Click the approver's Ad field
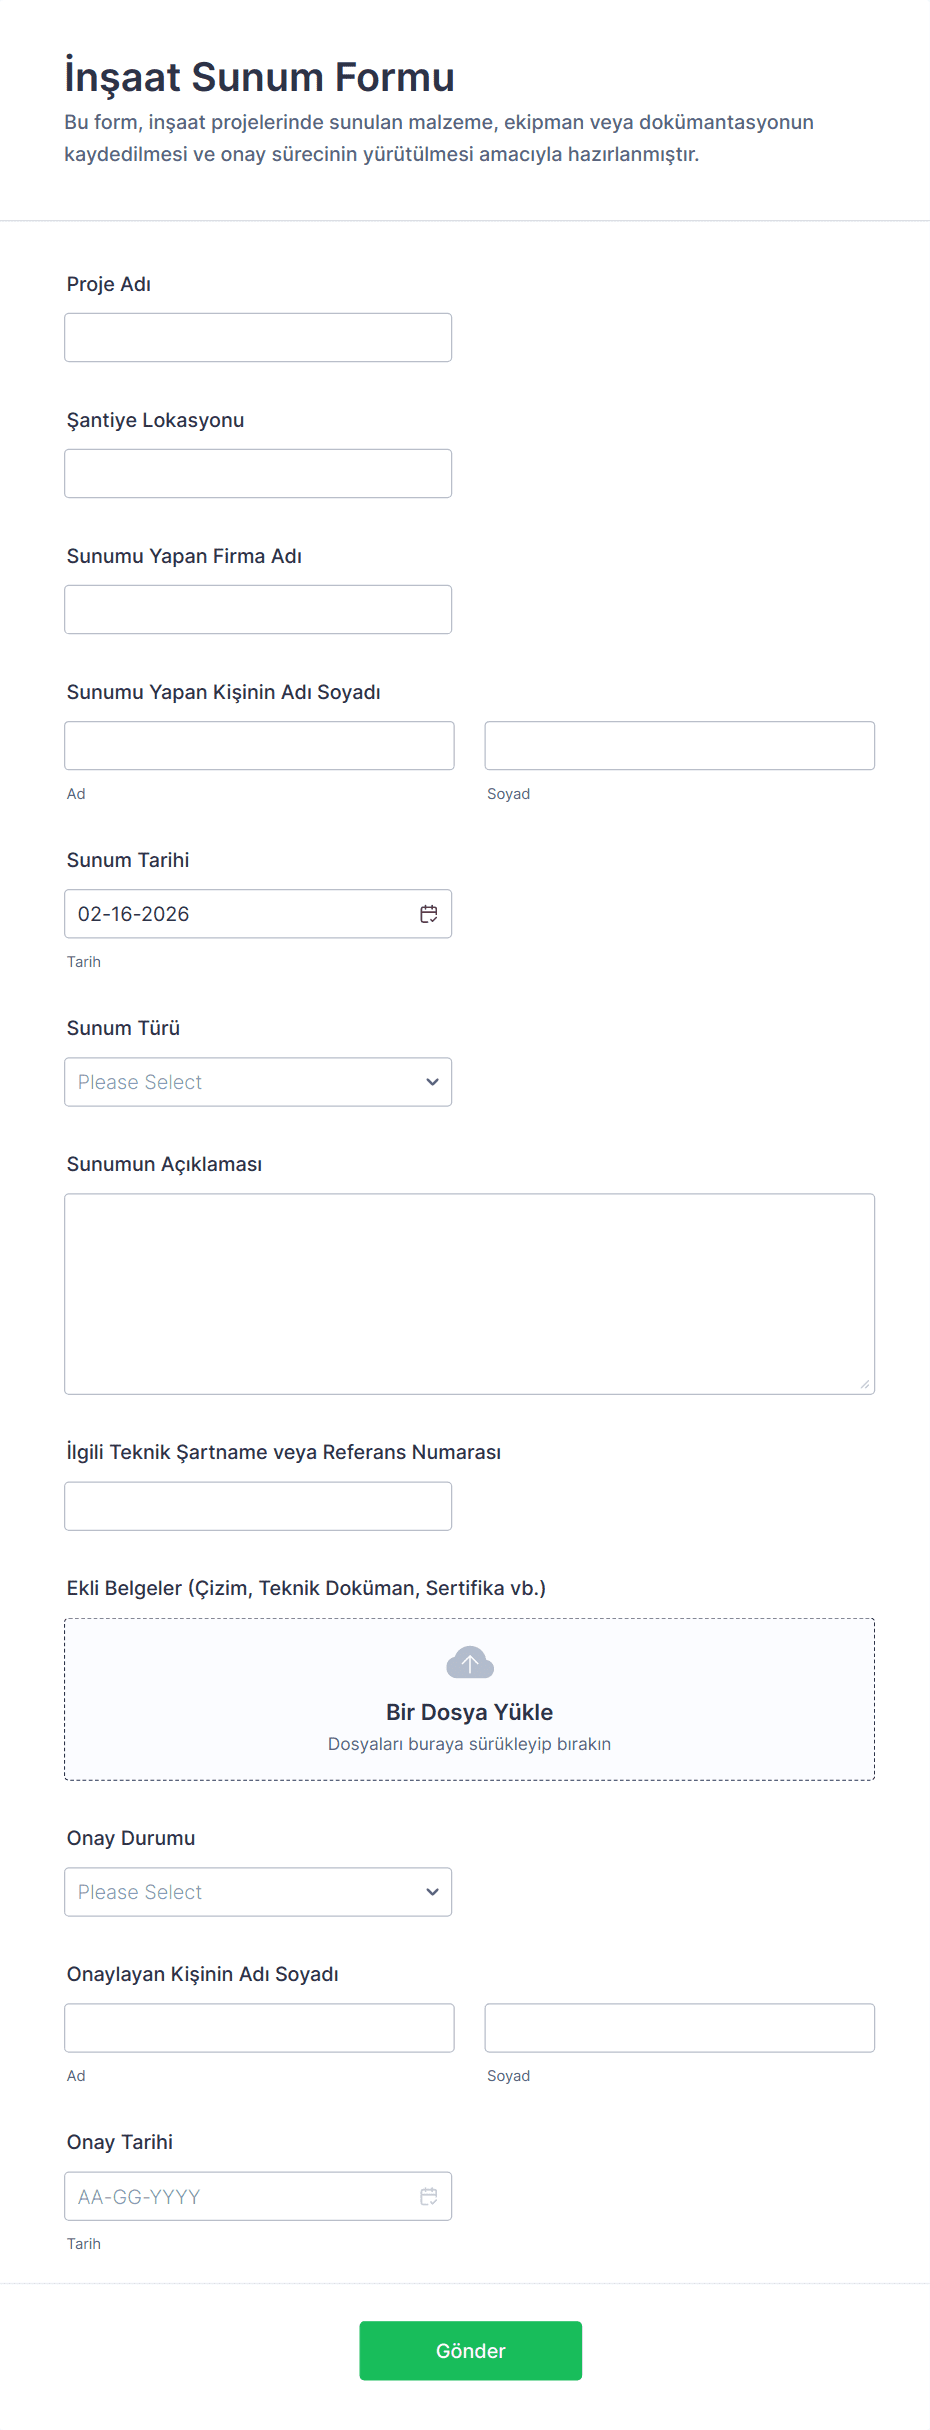This screenshot has height=2430, width=930. point(259,2028)
